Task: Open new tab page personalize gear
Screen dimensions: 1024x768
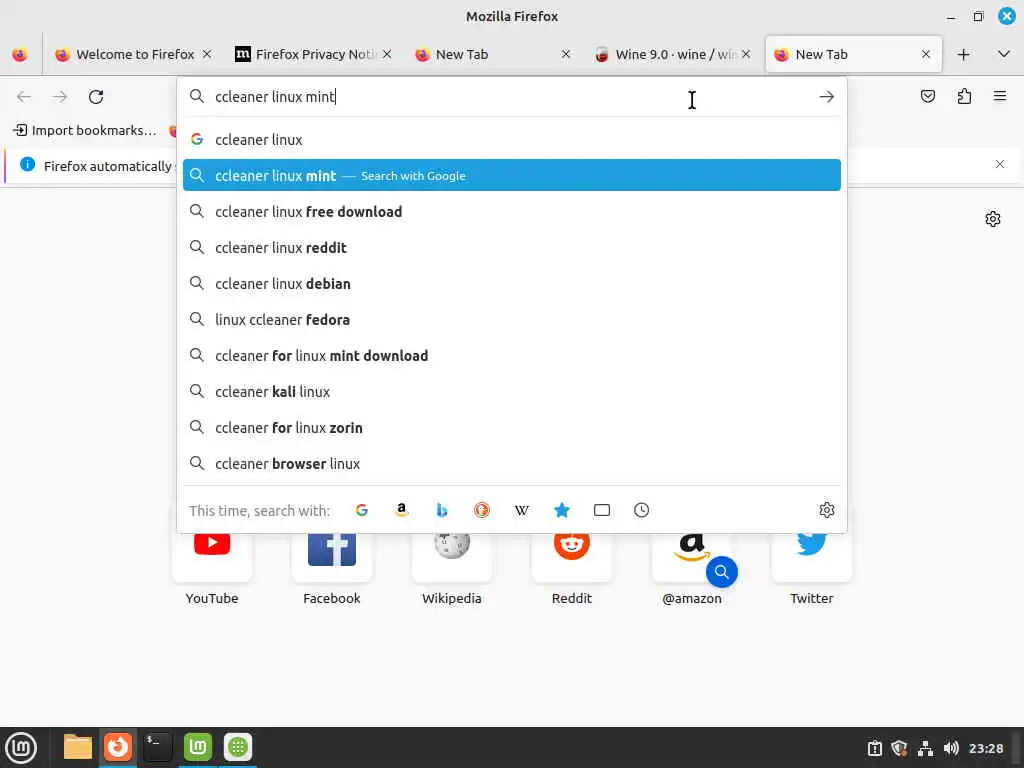Action: (x=993, y=219)
